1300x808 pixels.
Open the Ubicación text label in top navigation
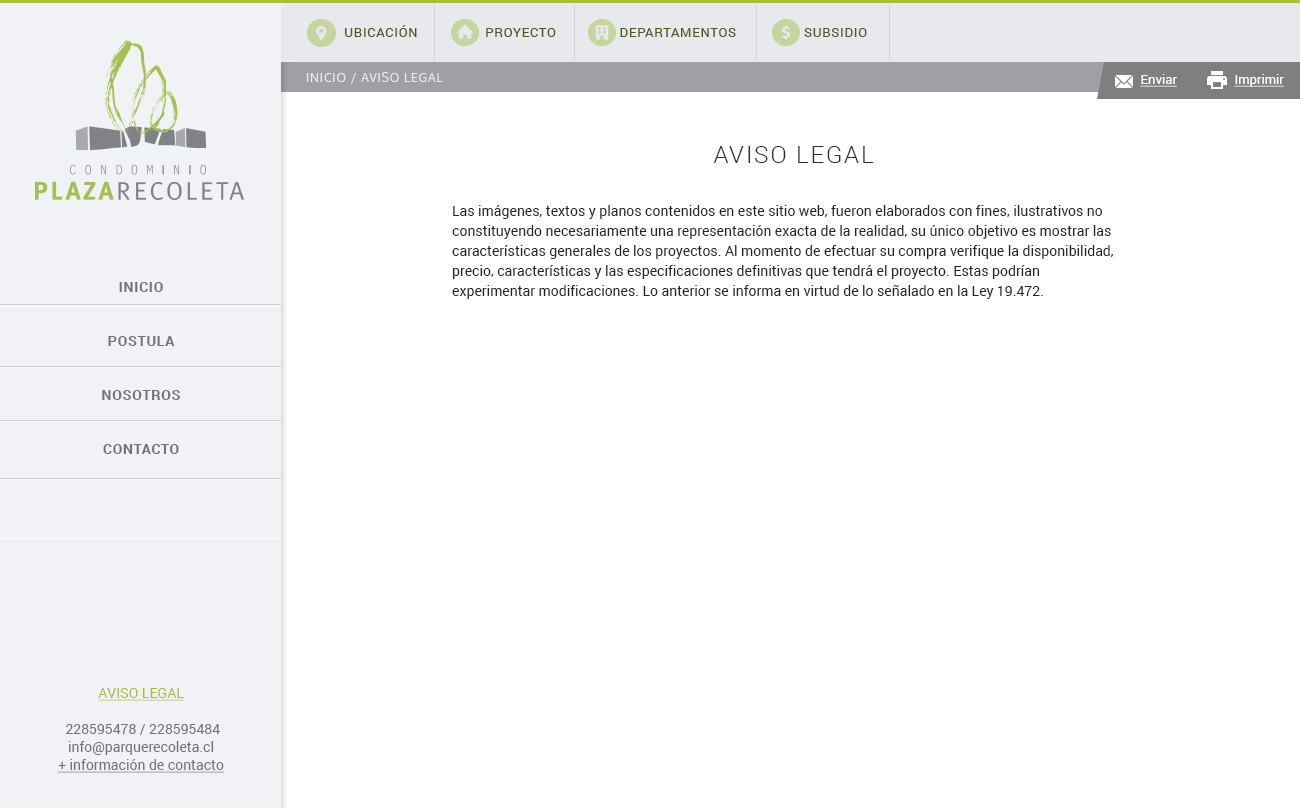380,33
